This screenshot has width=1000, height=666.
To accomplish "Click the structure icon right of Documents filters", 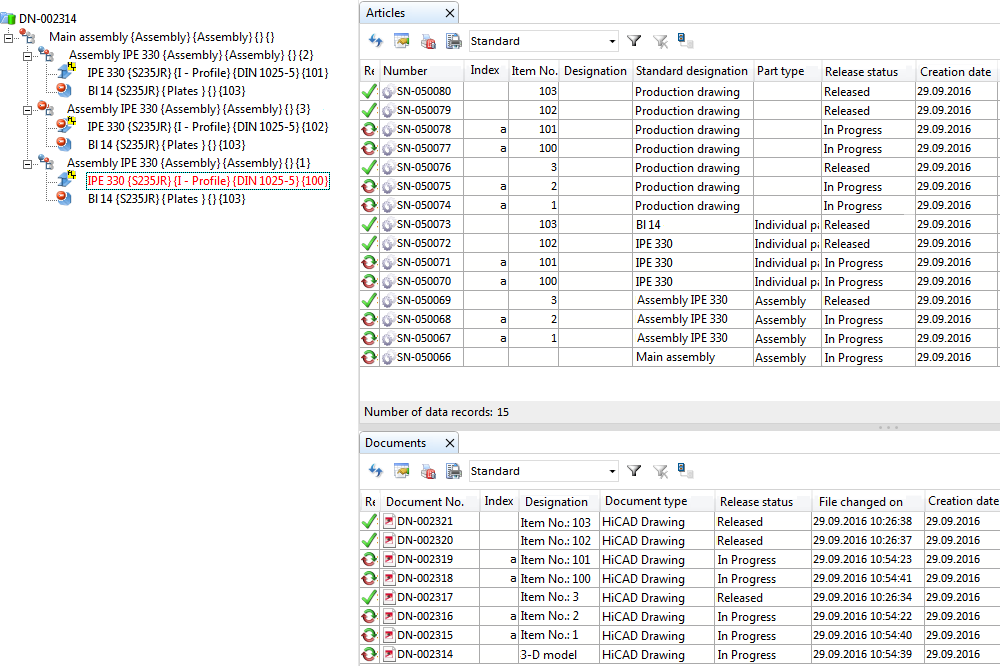I will 686,471.
